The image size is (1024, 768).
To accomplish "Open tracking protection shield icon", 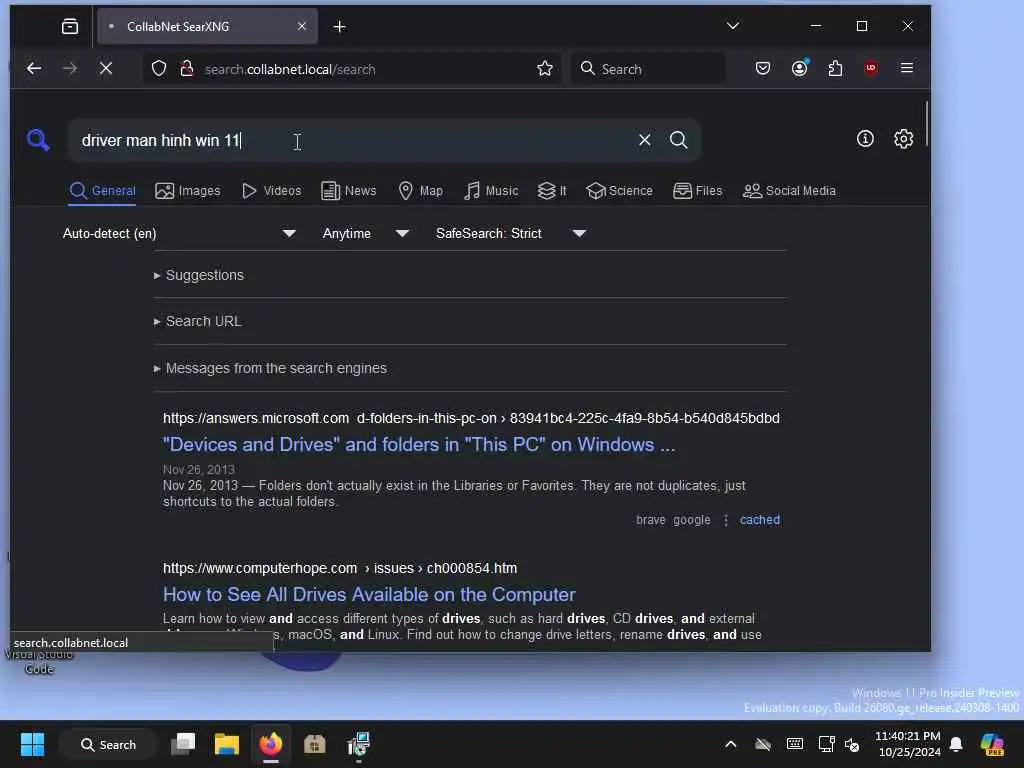I will 159,69.
